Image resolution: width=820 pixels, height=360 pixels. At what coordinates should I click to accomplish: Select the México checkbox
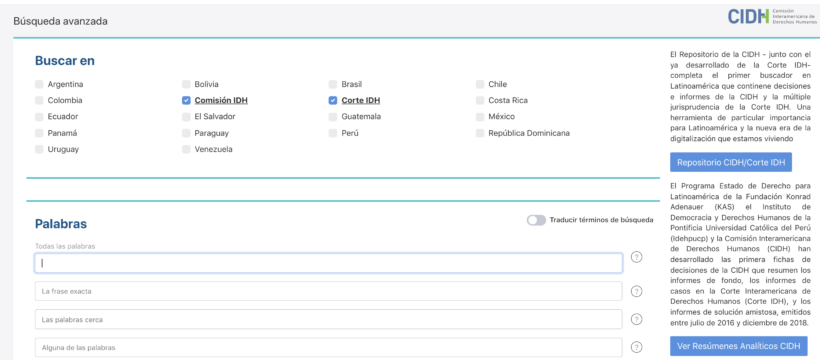(480, 117)
